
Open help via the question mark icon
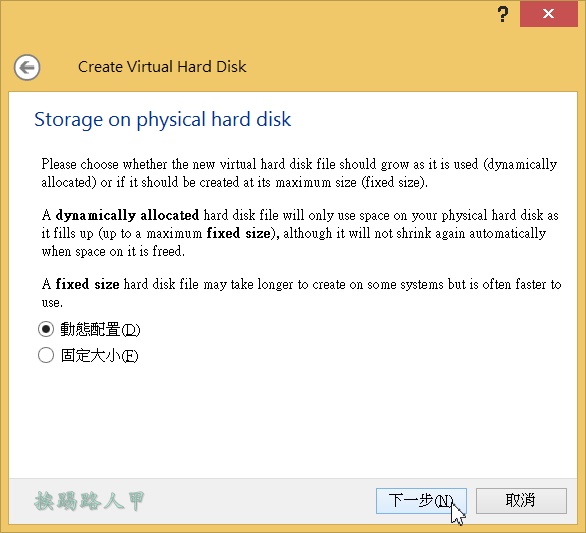pos(503,14)
